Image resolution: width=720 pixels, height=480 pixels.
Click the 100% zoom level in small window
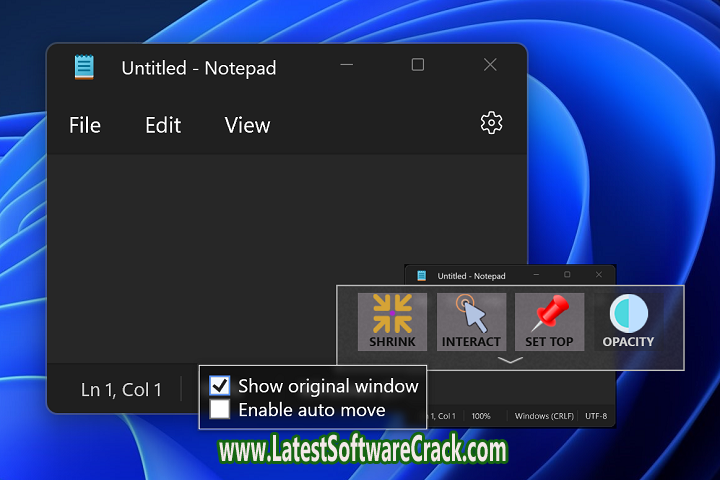(x=481, y=416)
